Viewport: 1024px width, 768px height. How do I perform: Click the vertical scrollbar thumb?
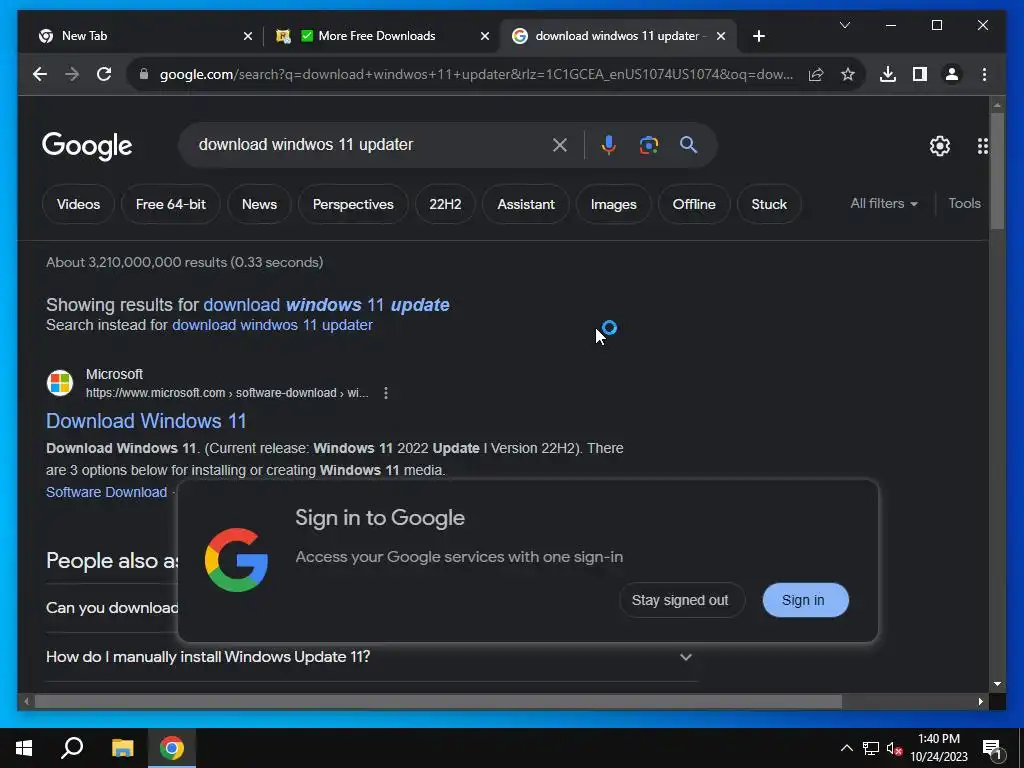coord(997,171)
